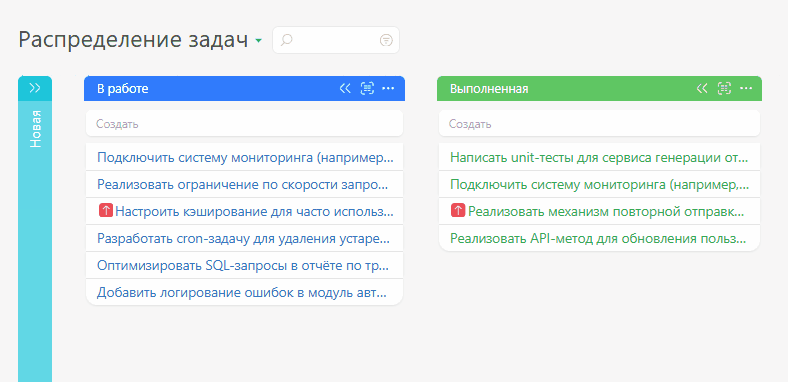788x382 pixels.
Task: Open task Реализовать механизм повторной отправк…
Action: coord(607,212)
